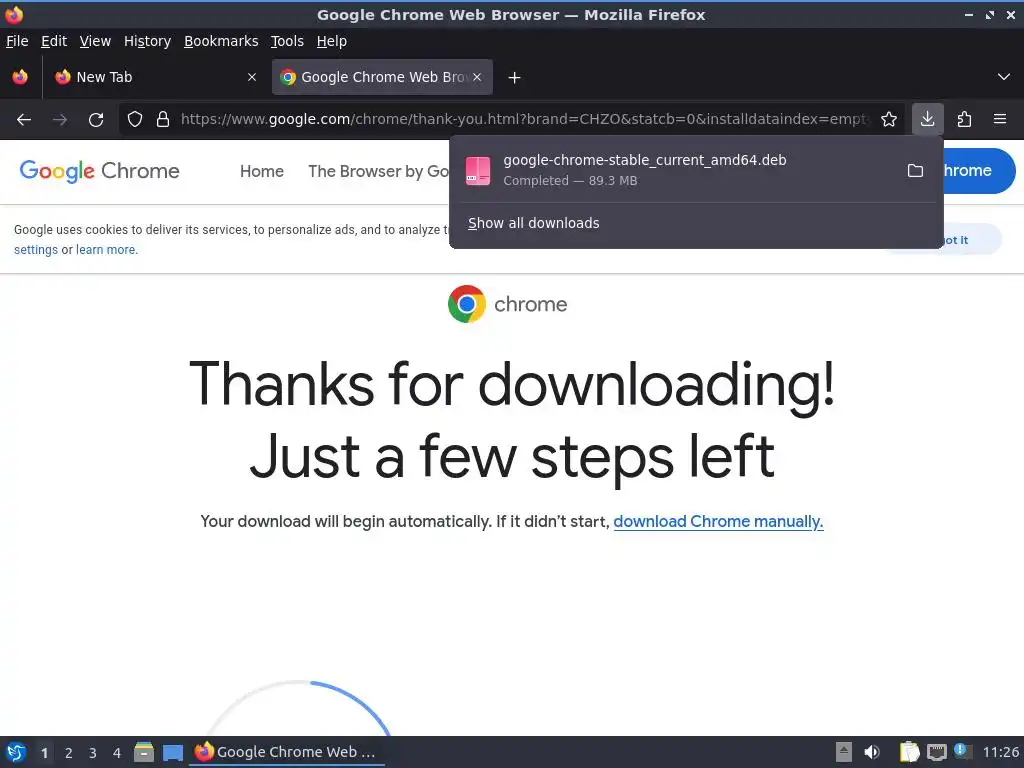
Task: Open a new tab with plus
Action: click(x=515, y=78)
